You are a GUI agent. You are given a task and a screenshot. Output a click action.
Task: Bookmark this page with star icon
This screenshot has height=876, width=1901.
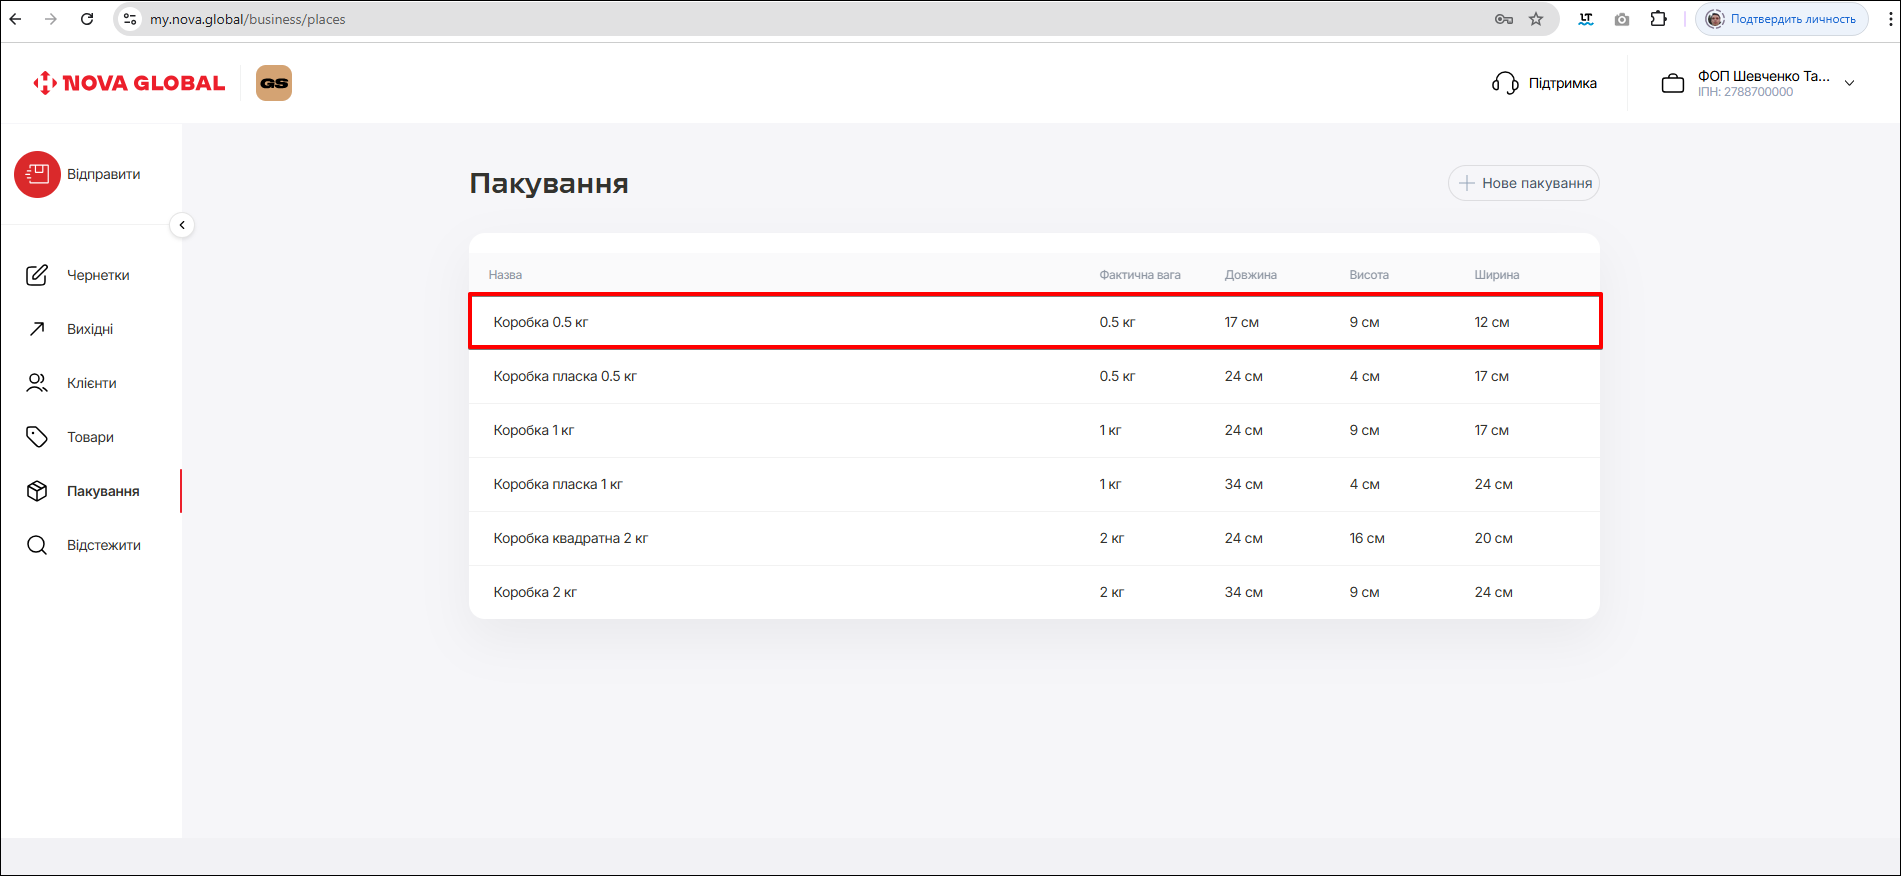pyautogui.click(x=1536, y=19)
